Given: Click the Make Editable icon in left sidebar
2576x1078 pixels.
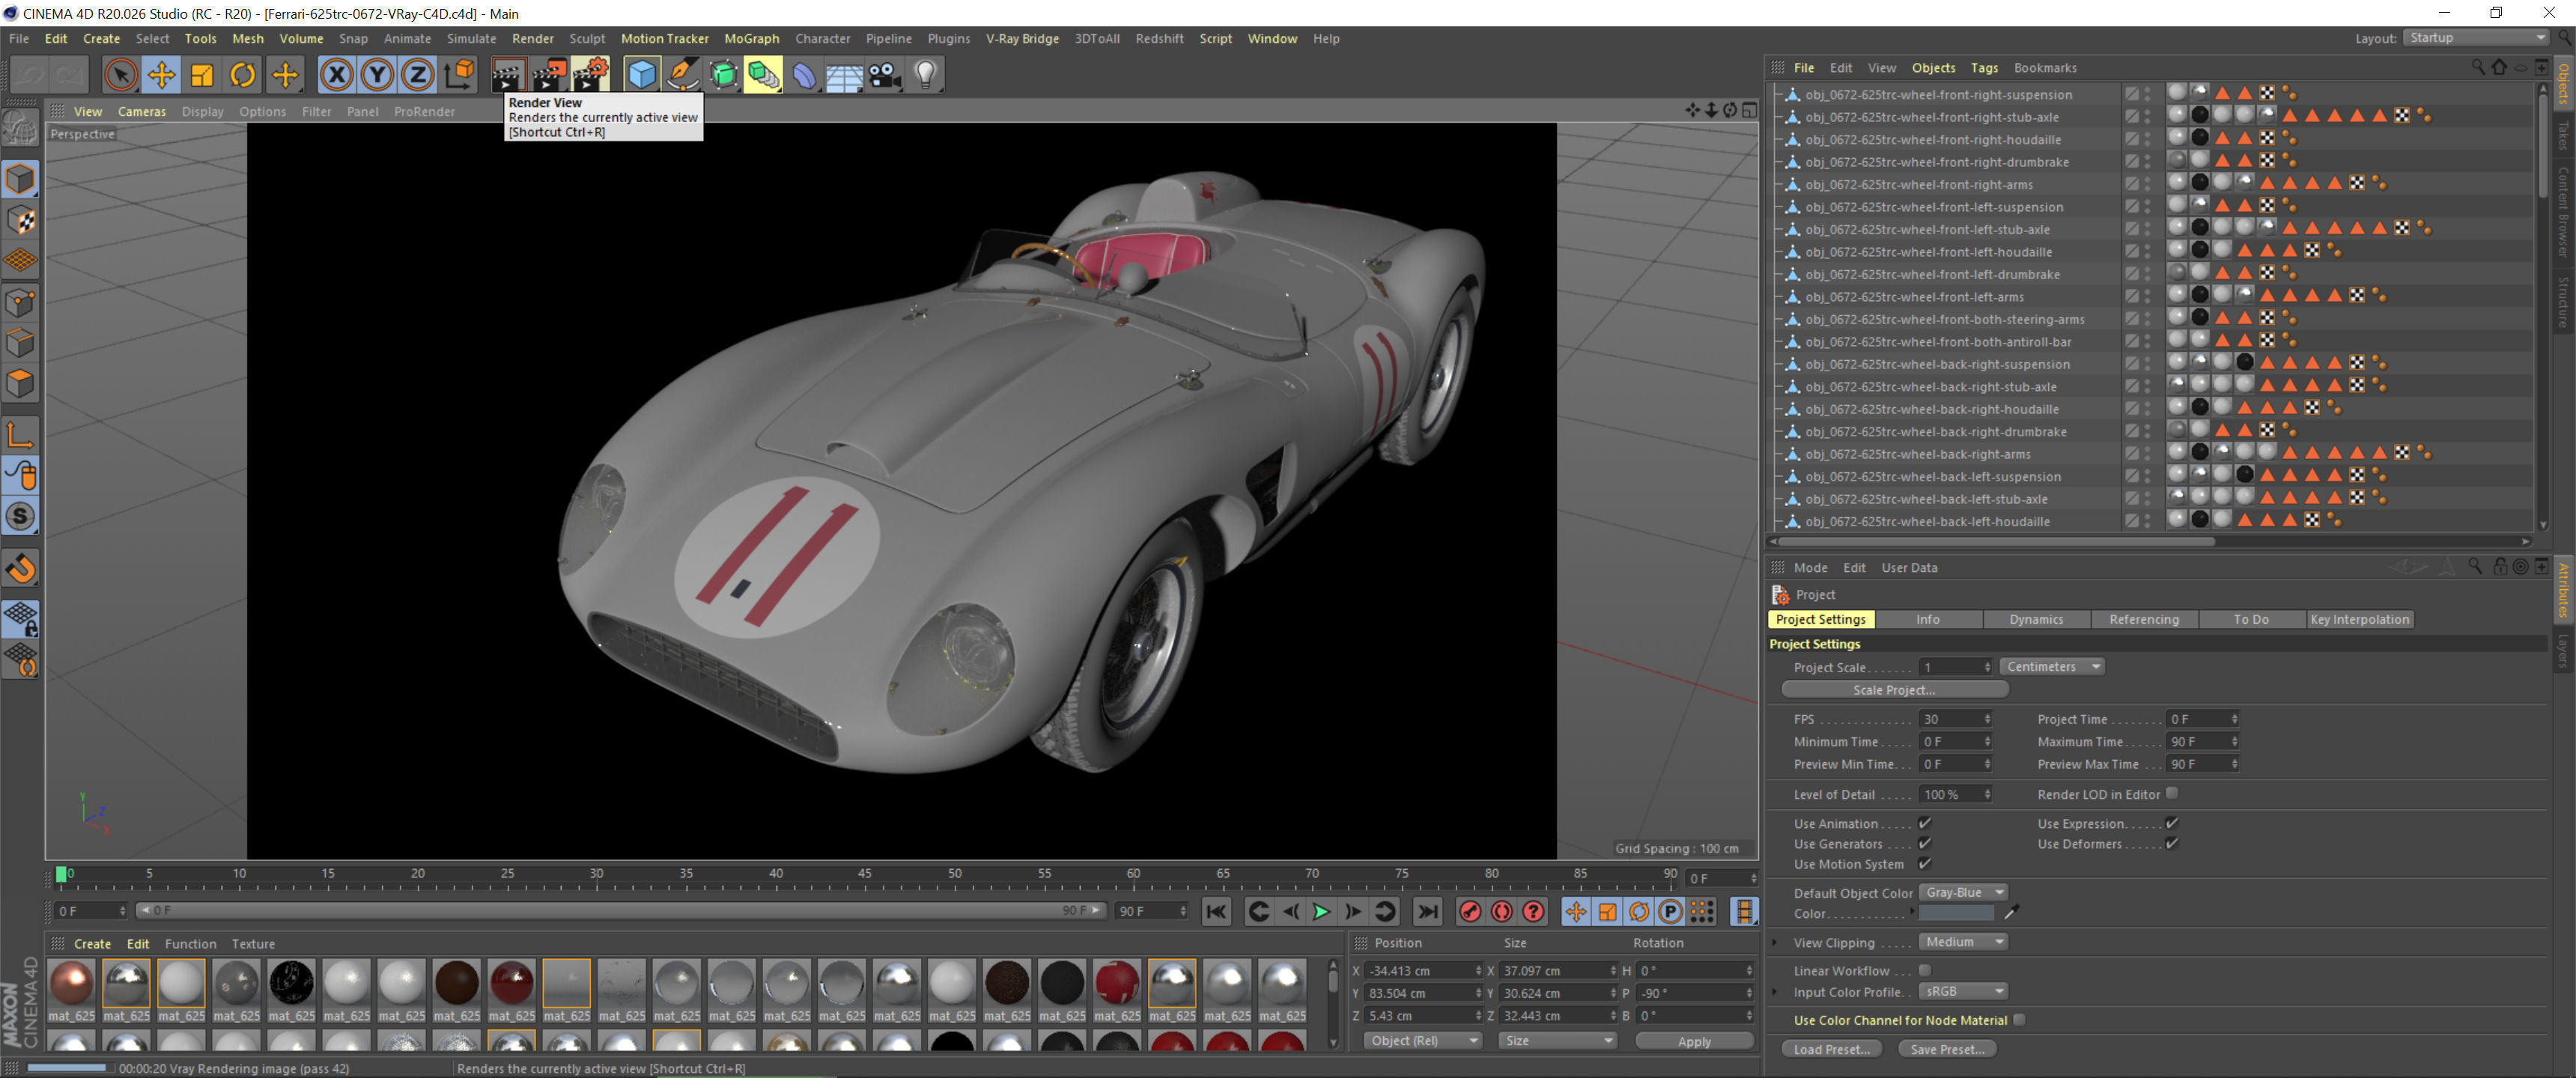Looking at the screenshot, I should (20, 127).
